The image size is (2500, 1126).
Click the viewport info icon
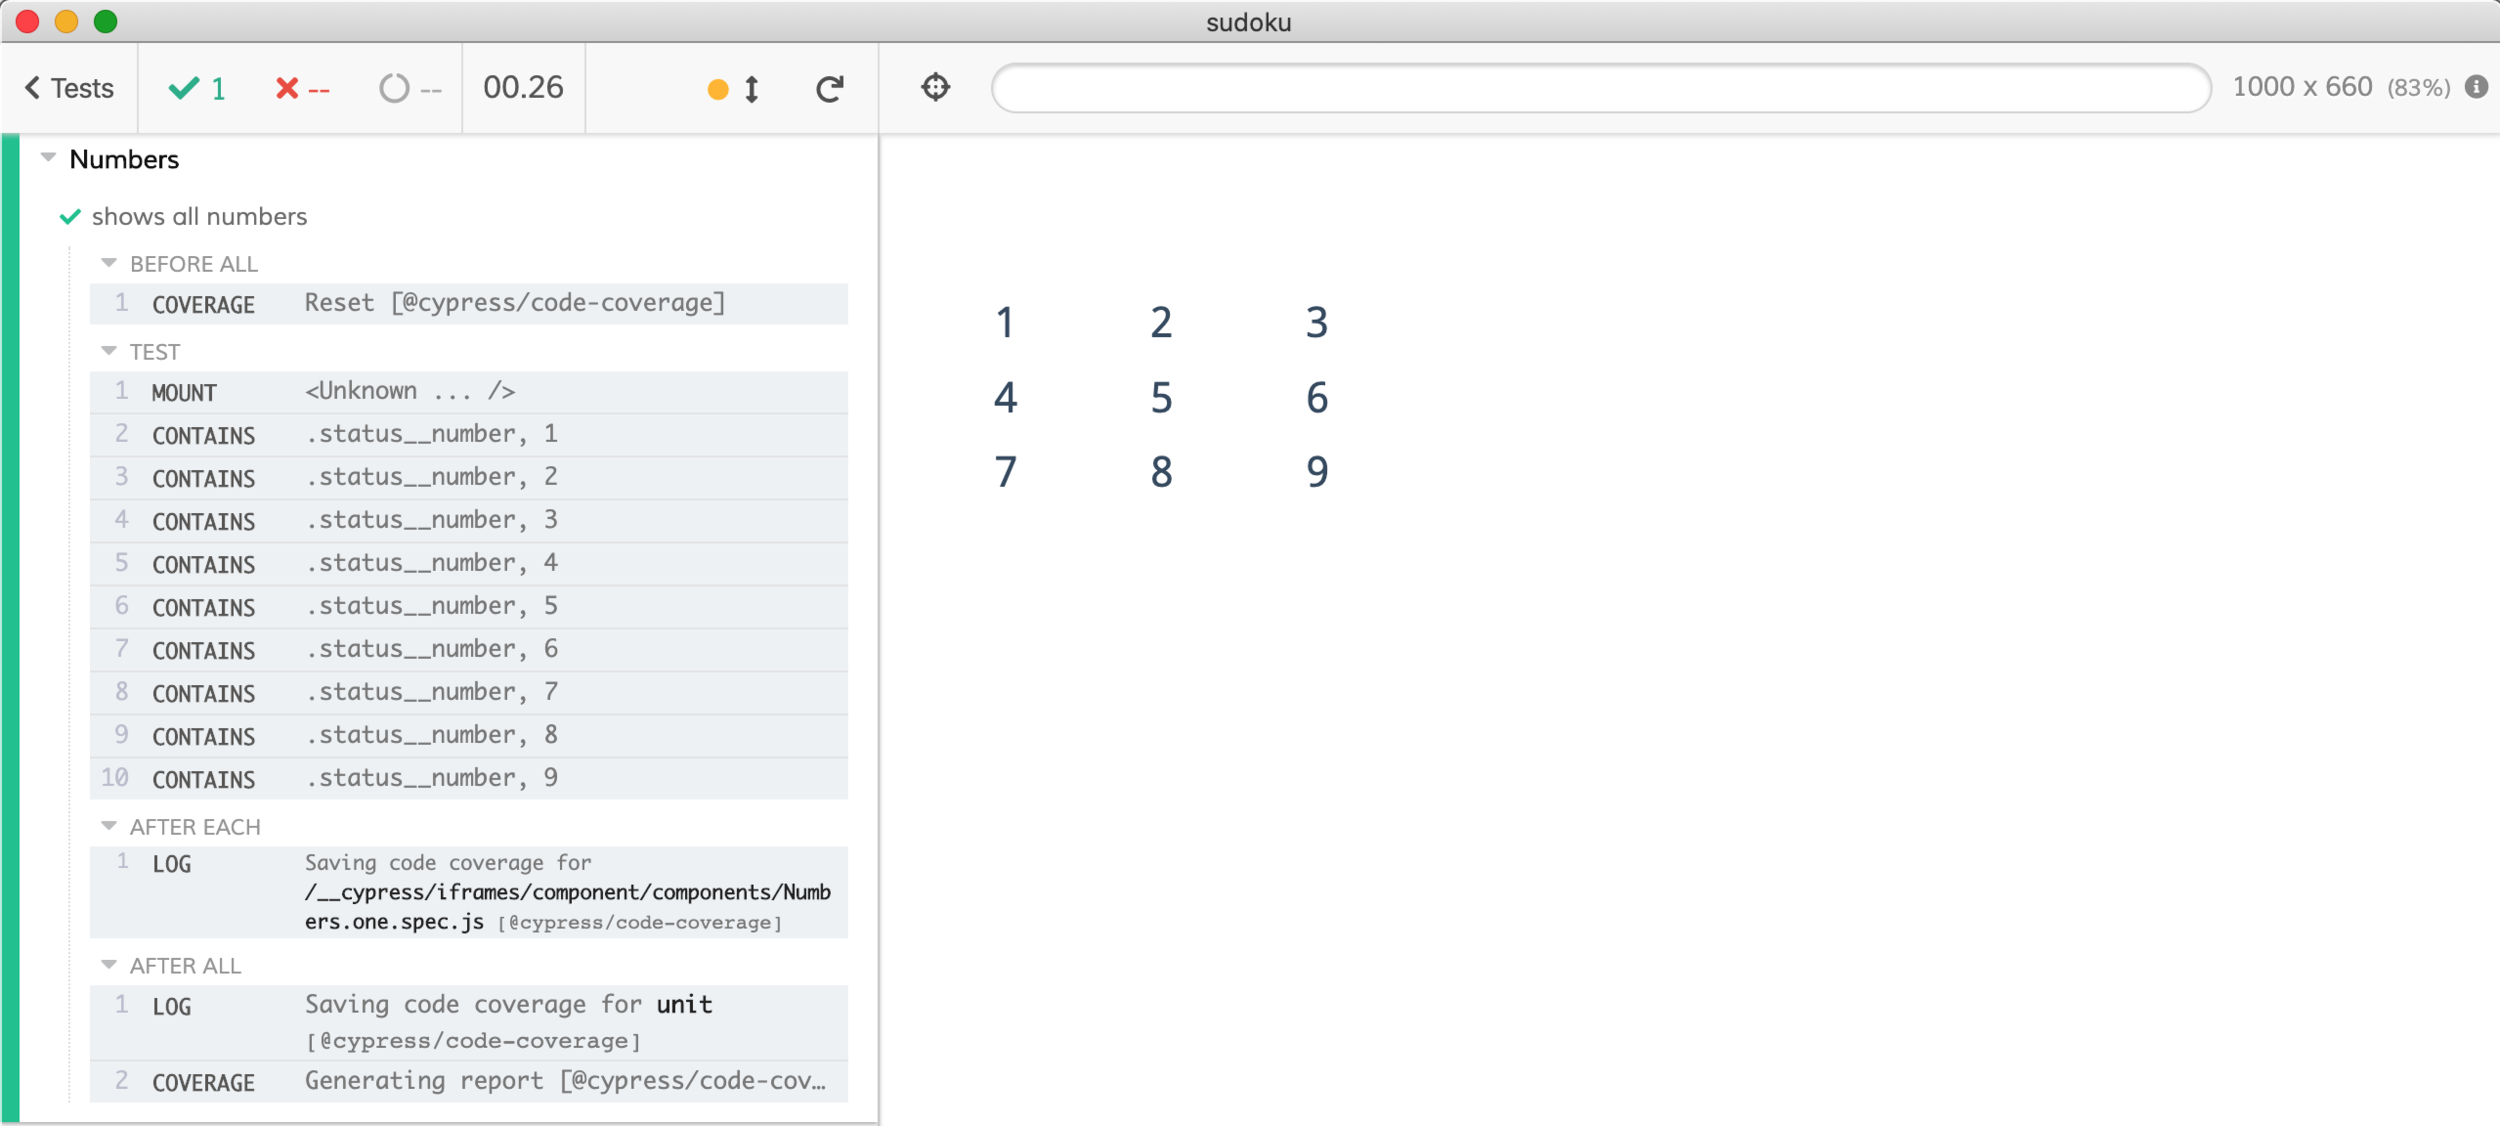pos(2476,87)
